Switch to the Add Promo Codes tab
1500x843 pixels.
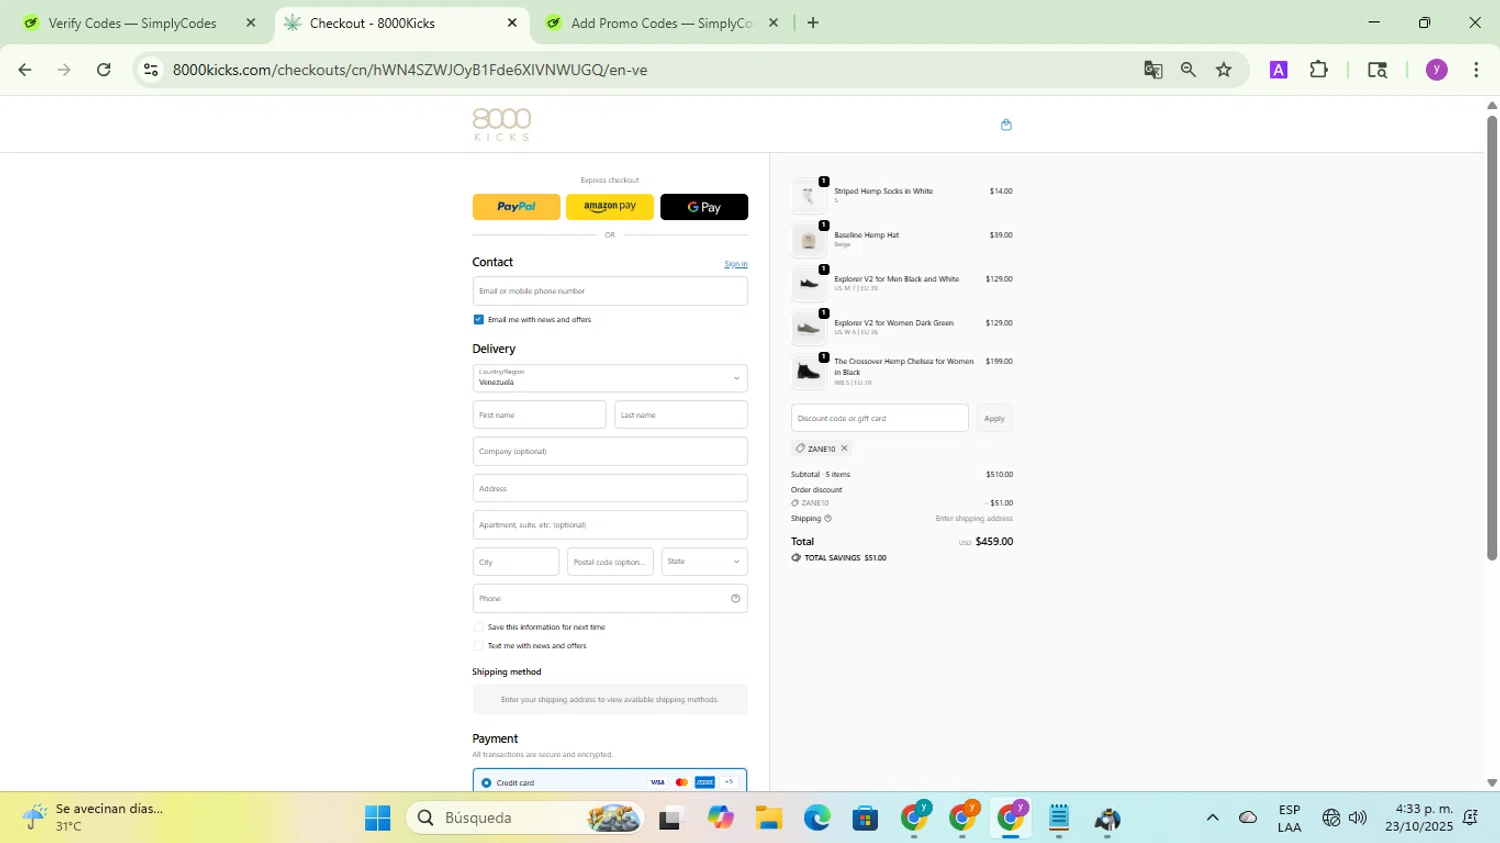click(x=661, y=23)
